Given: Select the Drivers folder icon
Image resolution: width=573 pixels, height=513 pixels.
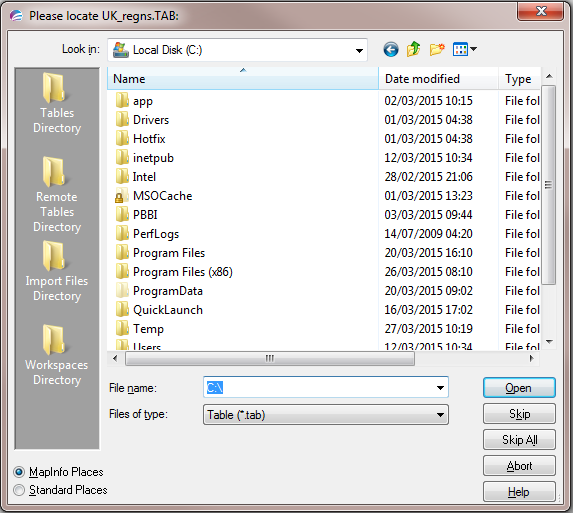Looking at the screenshot, I should click(x=122, y=119).
